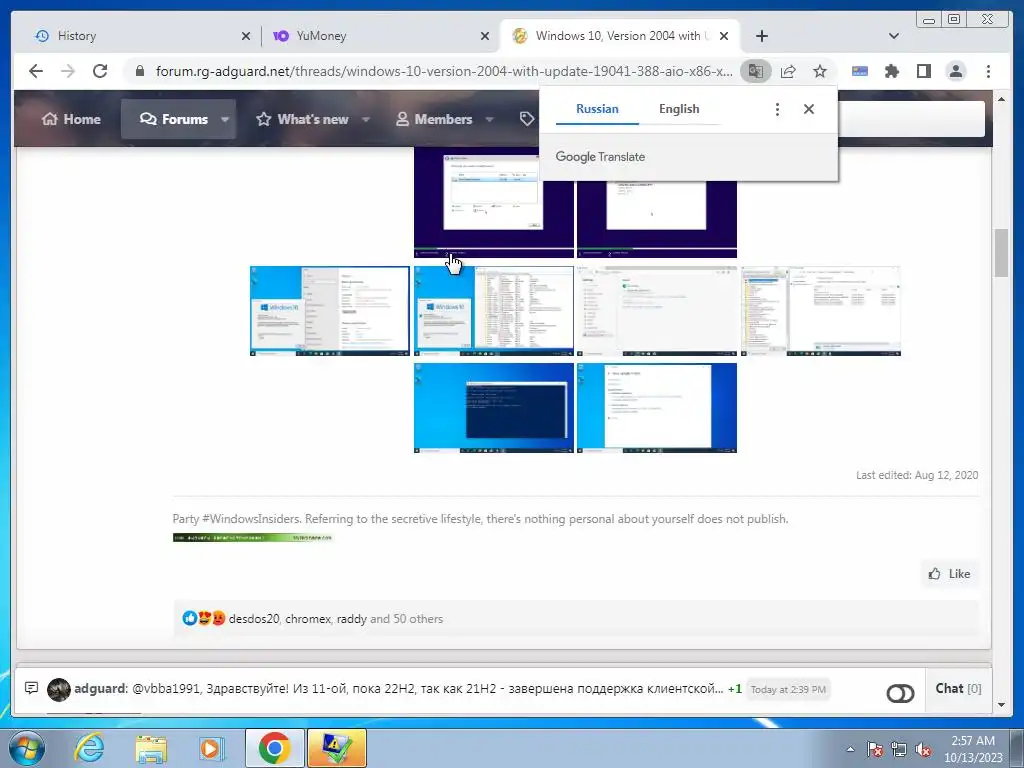1024x768 pixels.
Task: Open the Forums menu item
Action: click(173, 119)
